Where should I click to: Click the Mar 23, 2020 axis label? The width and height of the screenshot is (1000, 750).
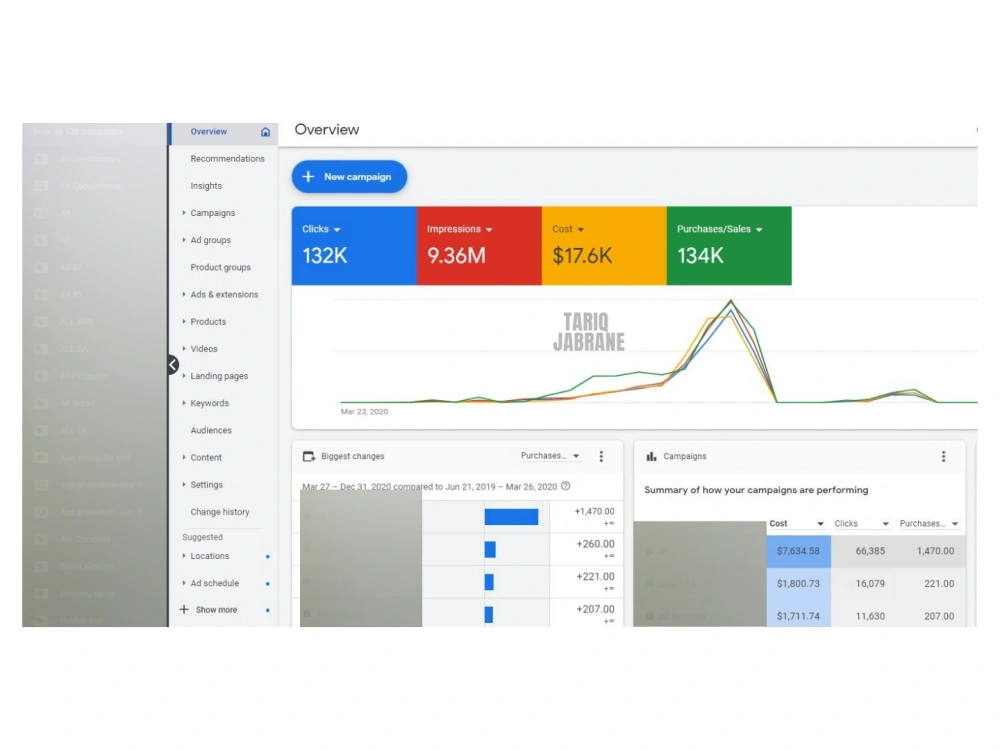pos(364,411)
